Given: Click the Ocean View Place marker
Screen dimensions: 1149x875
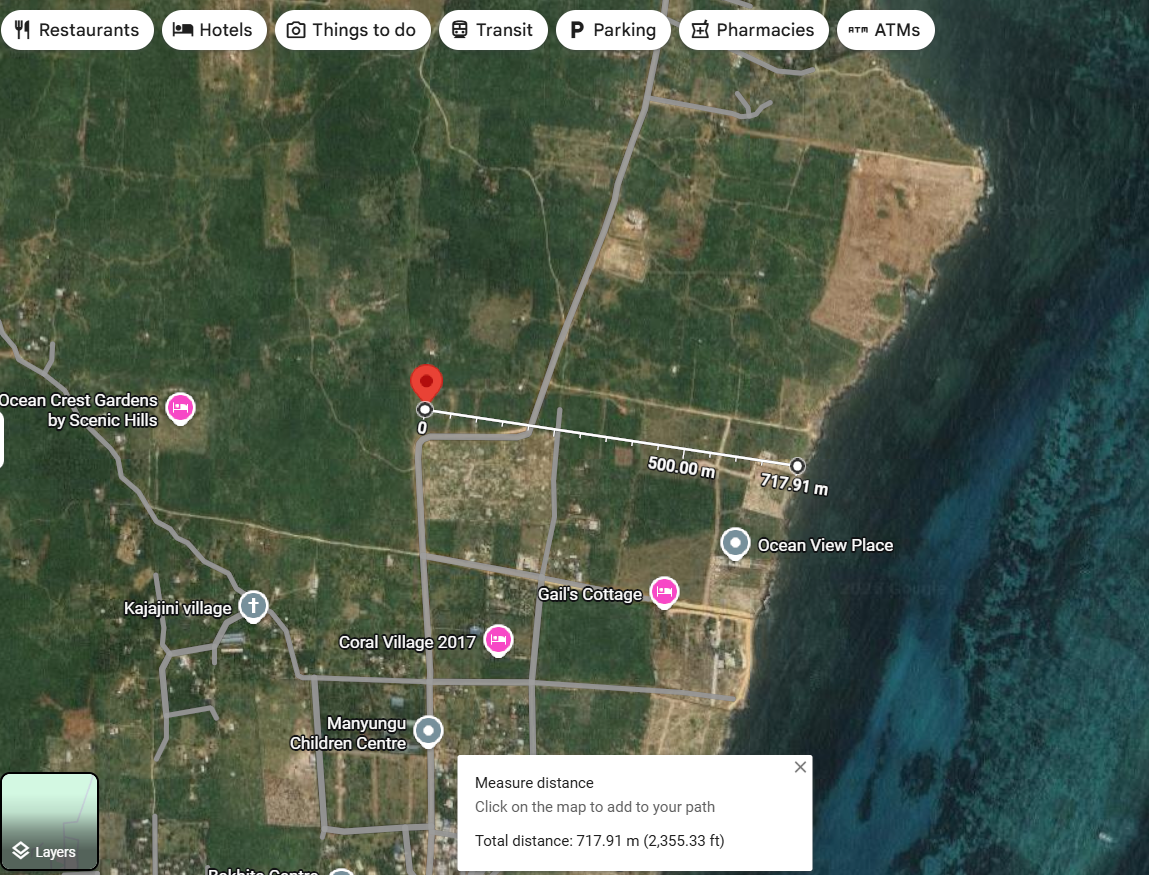Looking at the screenshot, I should click(735, 543).
